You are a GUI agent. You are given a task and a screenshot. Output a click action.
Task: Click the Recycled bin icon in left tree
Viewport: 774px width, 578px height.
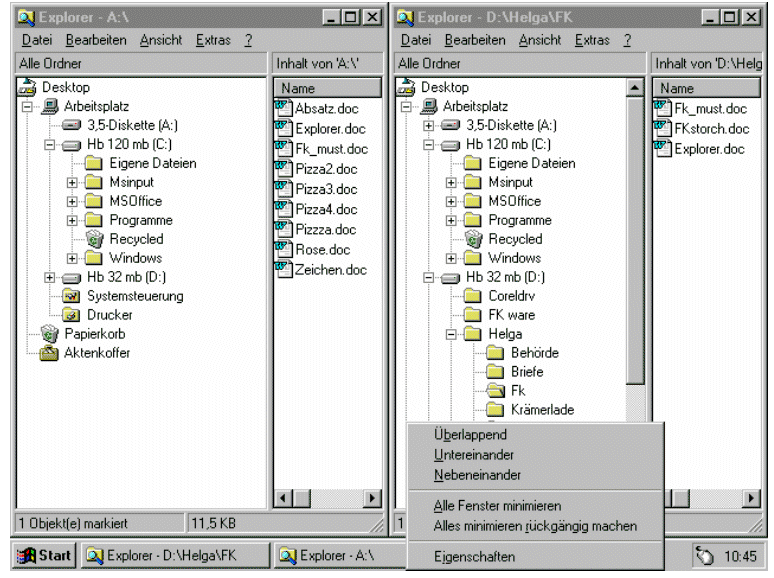pyautogui.click(x=95, y=239)
